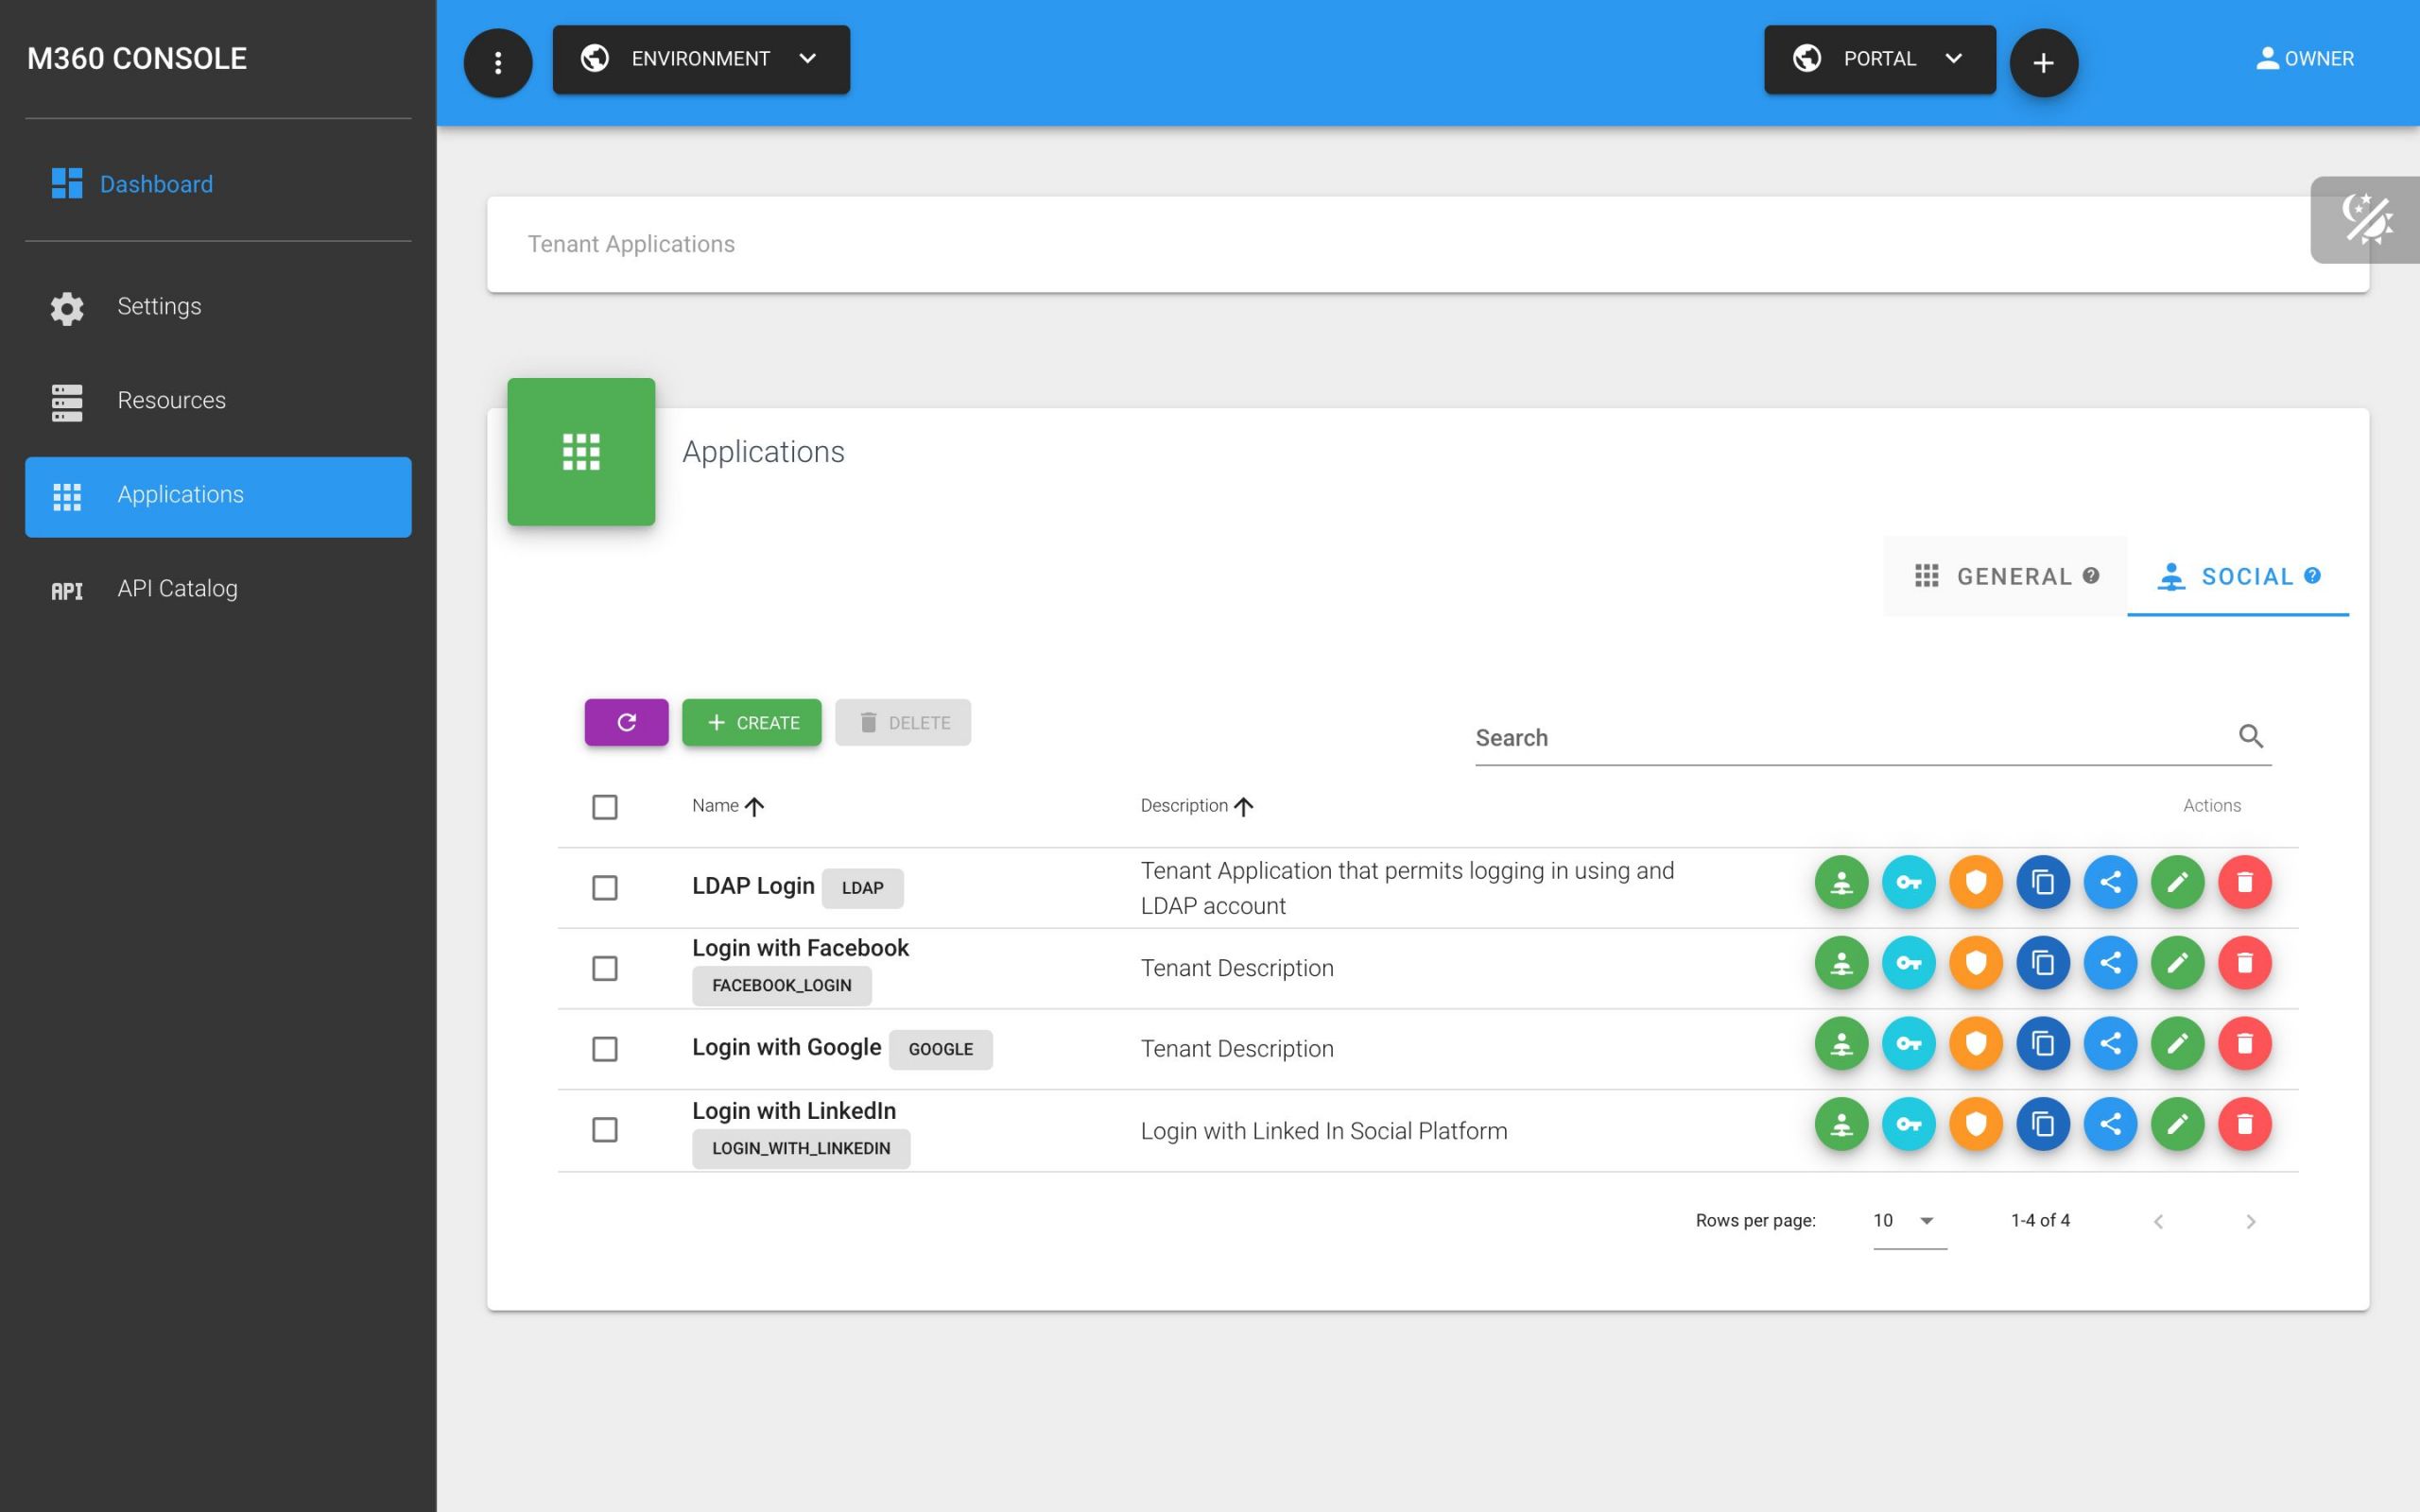The height and width of the screenshot is (1512, 2420).
Task: Click the red delete icon for LDAP Login
Action: 2244,882
